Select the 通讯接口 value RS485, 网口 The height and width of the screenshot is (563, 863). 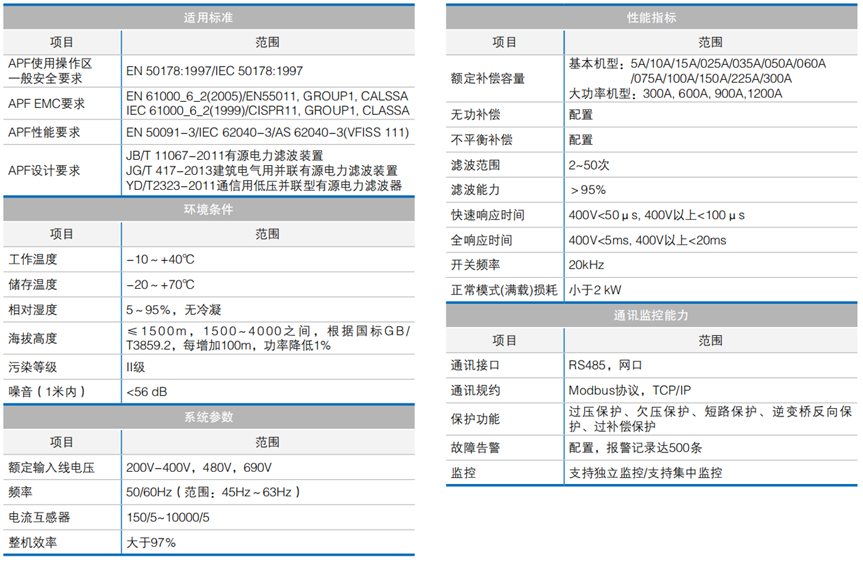point(608,366)
